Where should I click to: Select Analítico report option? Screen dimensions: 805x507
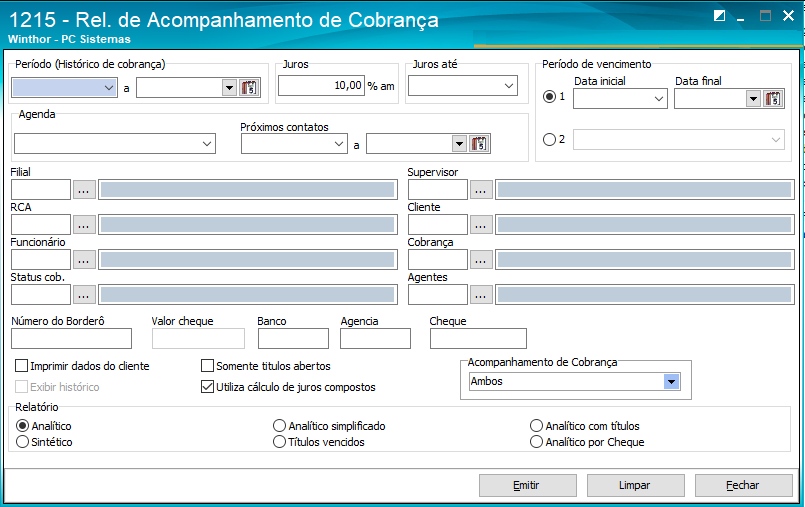(x=22, y=426)
